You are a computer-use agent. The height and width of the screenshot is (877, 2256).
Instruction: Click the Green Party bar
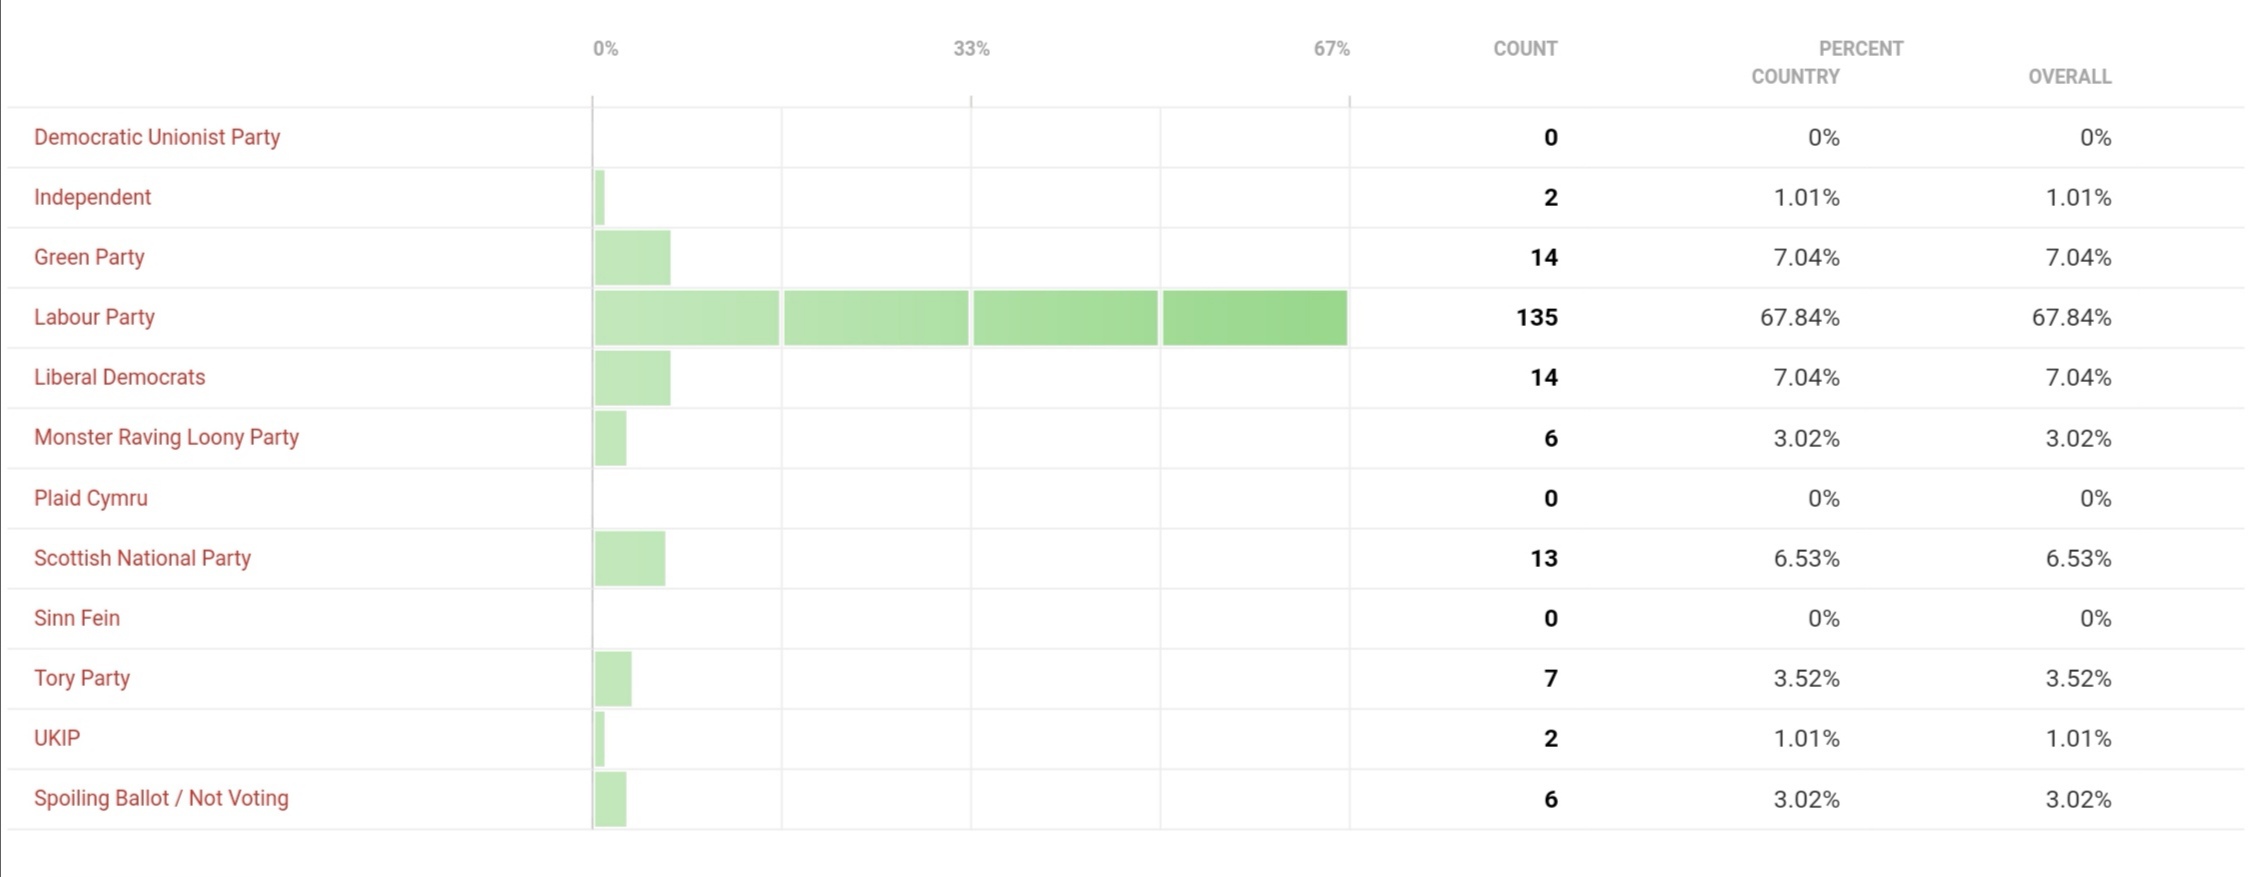pyautogui.click(x=632, y=258)
